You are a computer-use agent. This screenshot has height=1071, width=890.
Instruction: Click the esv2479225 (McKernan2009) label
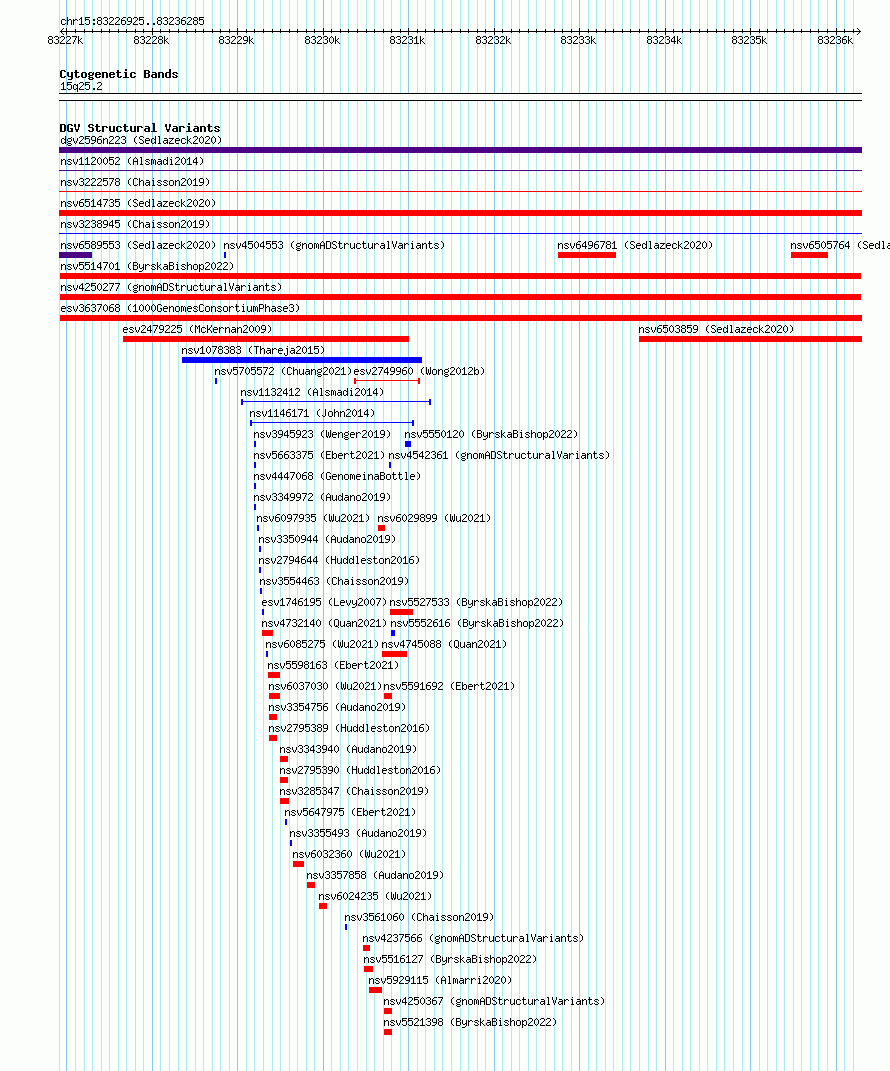197,329
